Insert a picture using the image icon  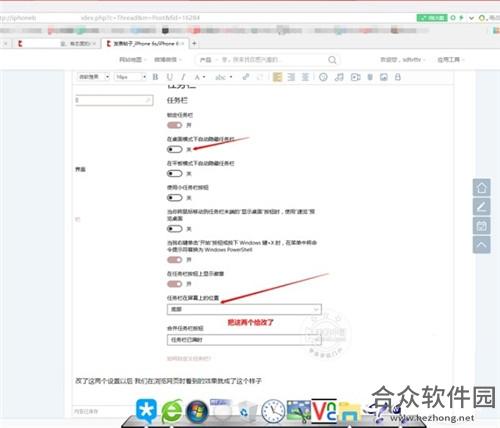click(x=384, y=77)
